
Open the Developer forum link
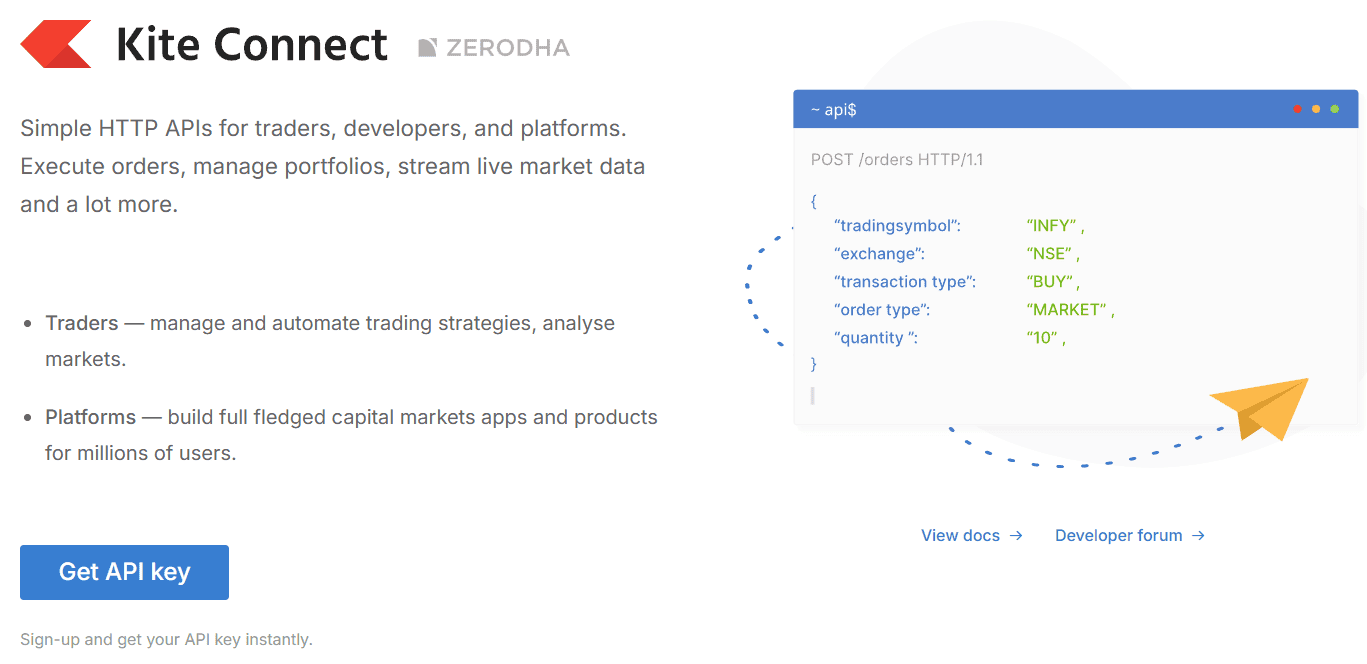click(1118, 535)
